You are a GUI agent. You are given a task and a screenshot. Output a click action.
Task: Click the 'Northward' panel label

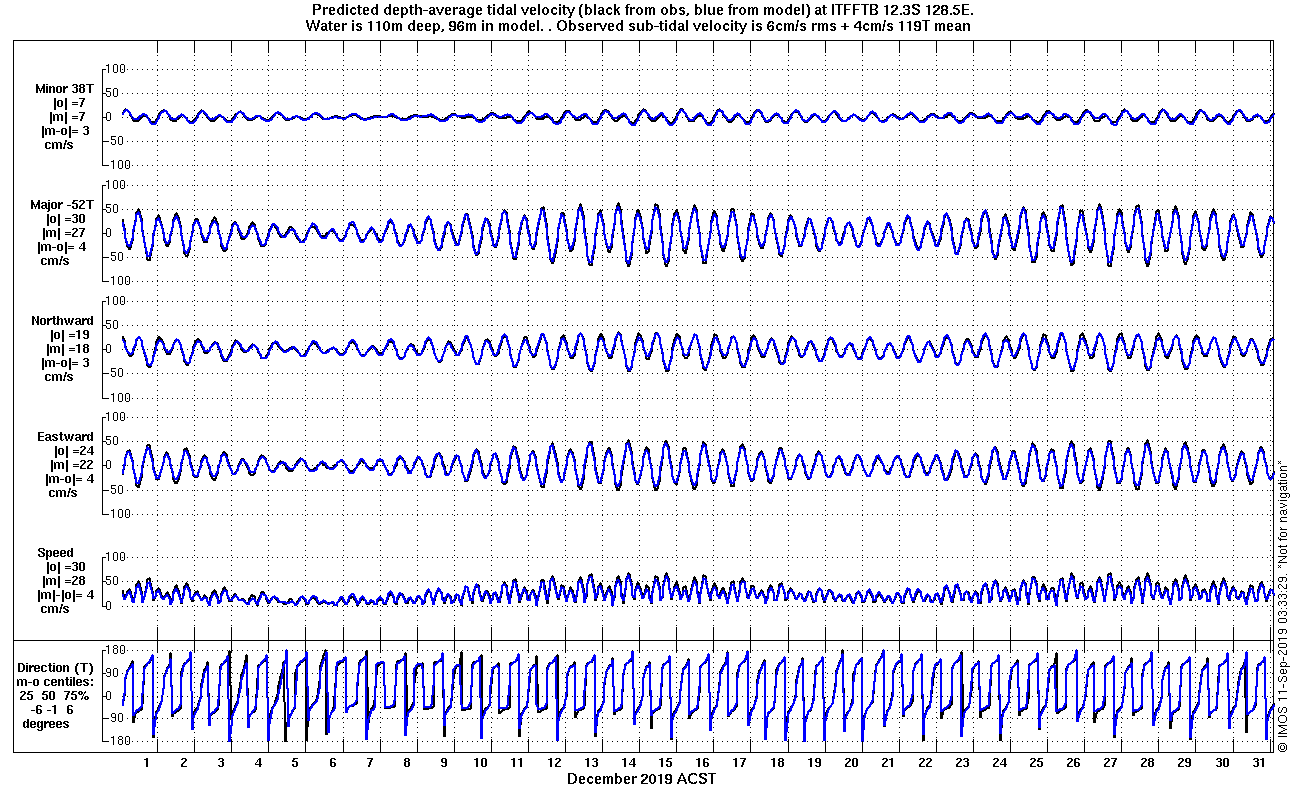pos(63,321)
